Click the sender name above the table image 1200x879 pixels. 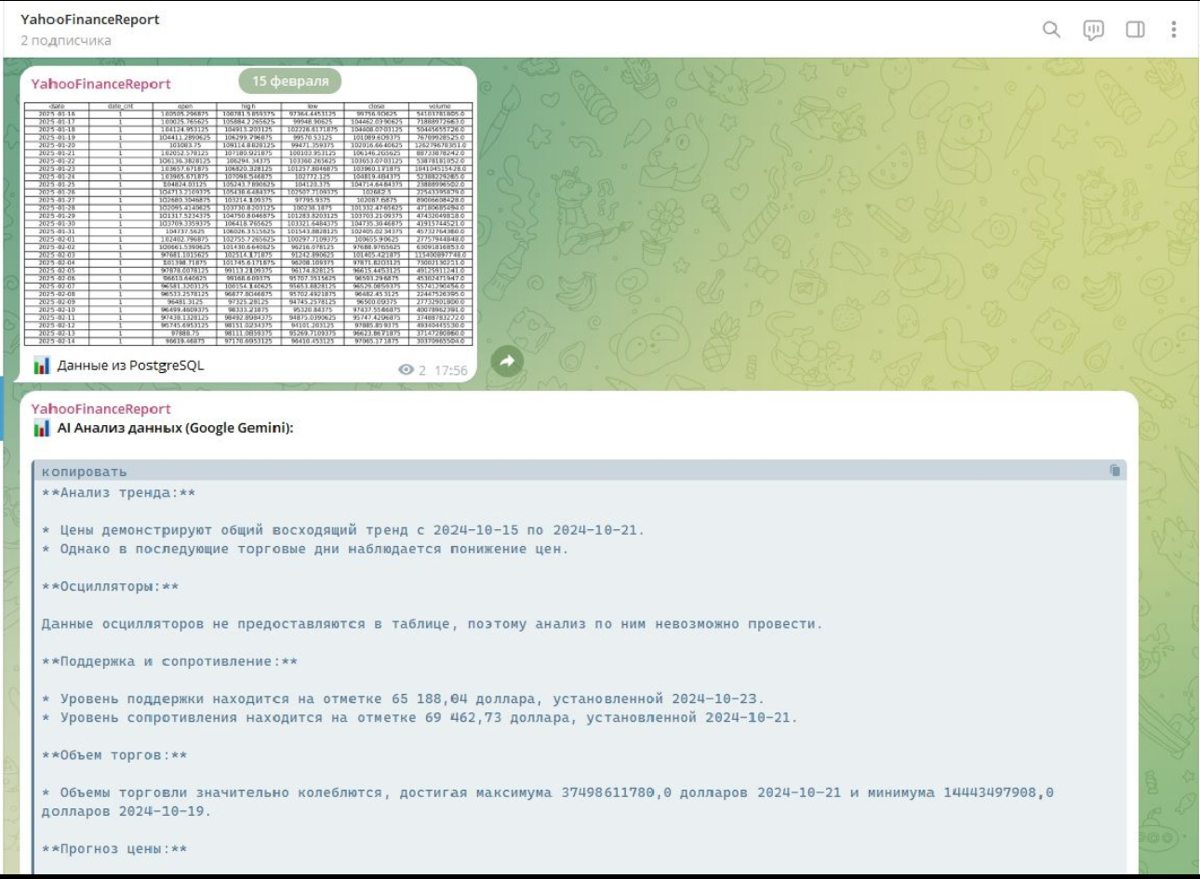[x=101, y=84]
